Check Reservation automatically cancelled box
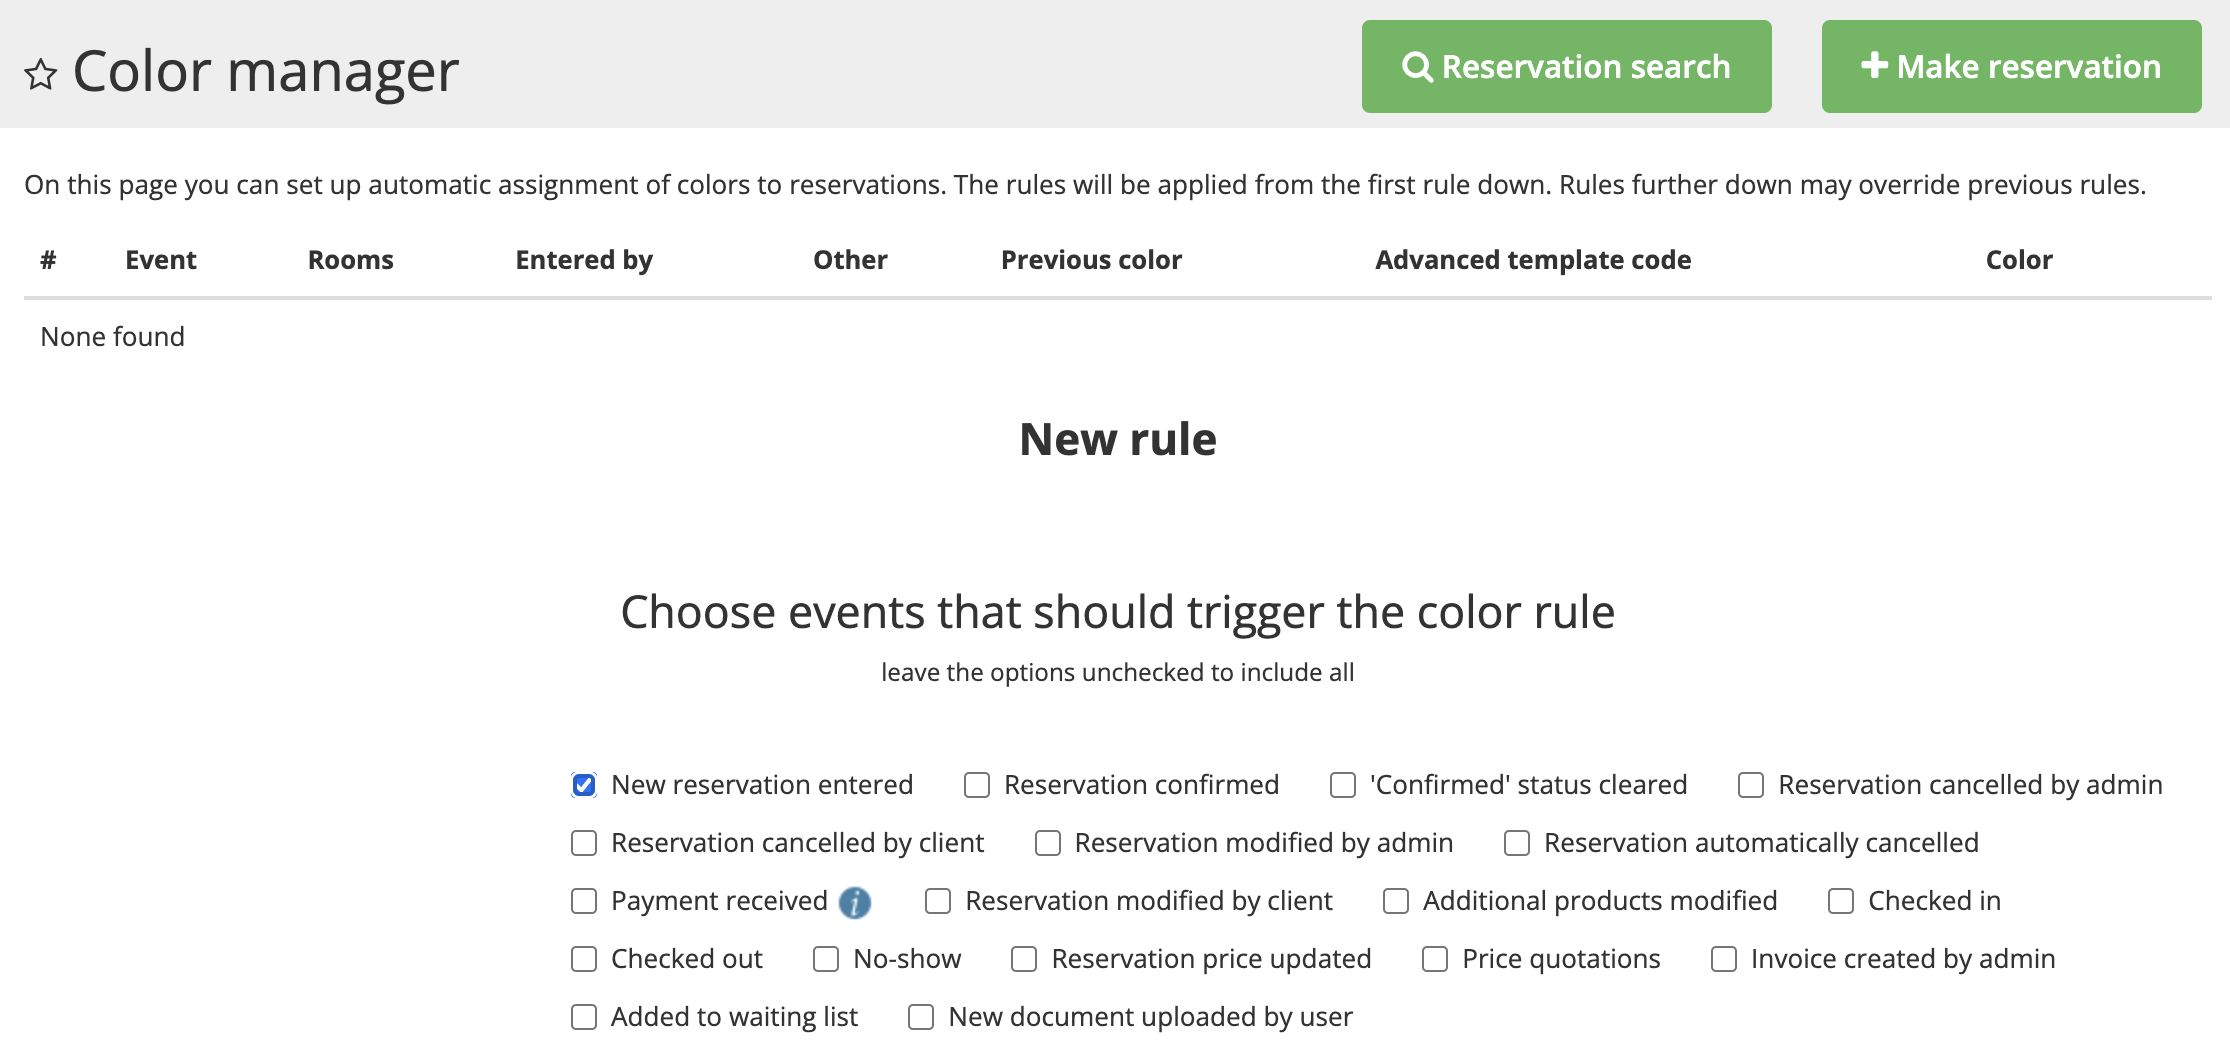The height and width of the screenshot is (1058, 2230). point(1517,843)
